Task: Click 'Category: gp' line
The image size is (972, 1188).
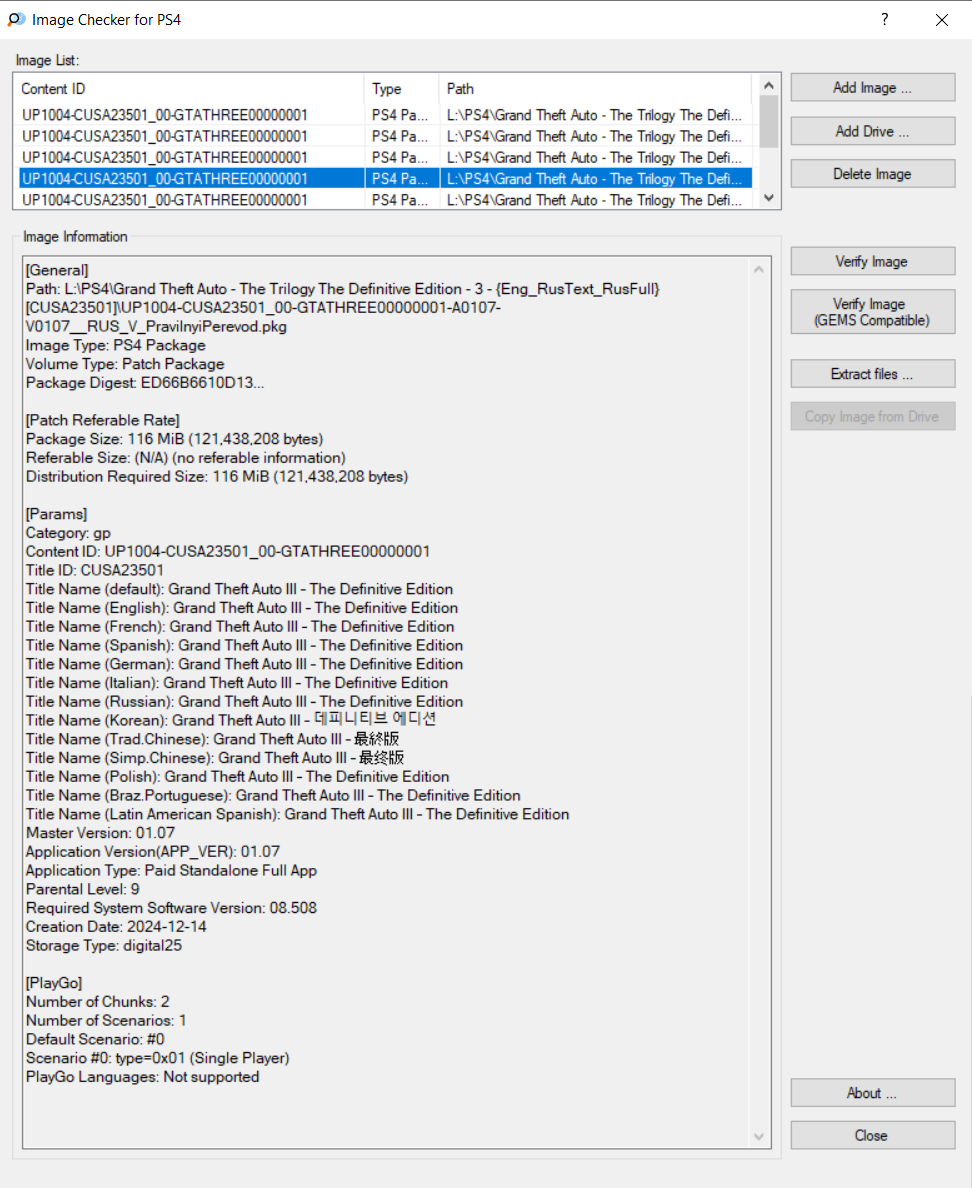Action: [68, 533]
